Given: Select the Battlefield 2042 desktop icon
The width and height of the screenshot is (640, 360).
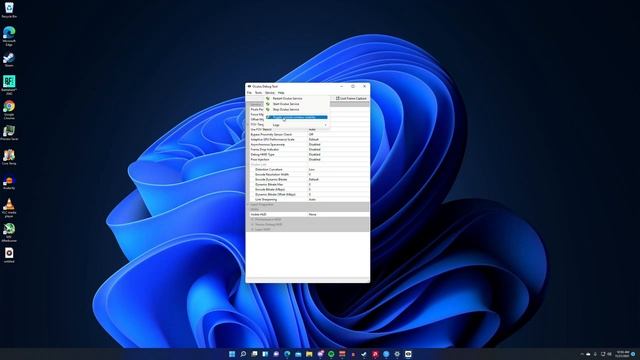Looking at the screenshot, I should 9,85.
